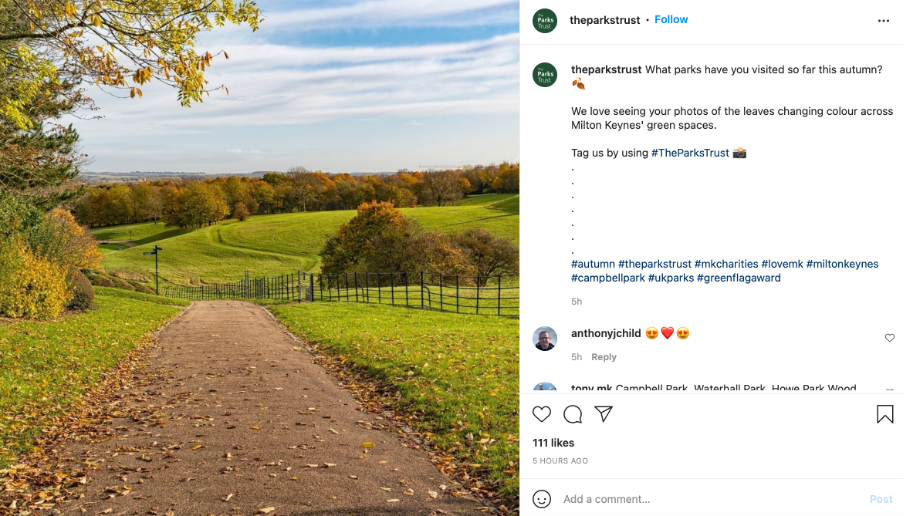Like the post with the heart icon
904x516 pixels.
coord(542,414)
